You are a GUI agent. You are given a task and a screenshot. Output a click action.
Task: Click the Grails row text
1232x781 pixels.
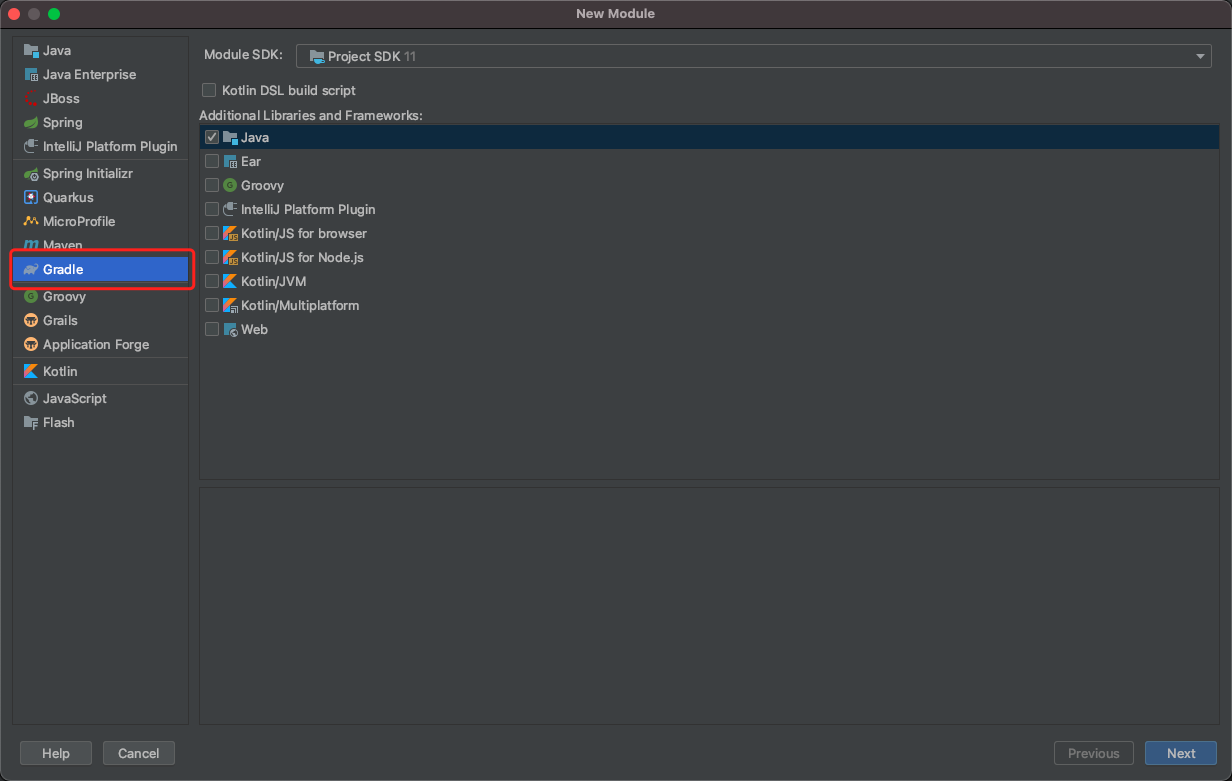coord(60,320)
